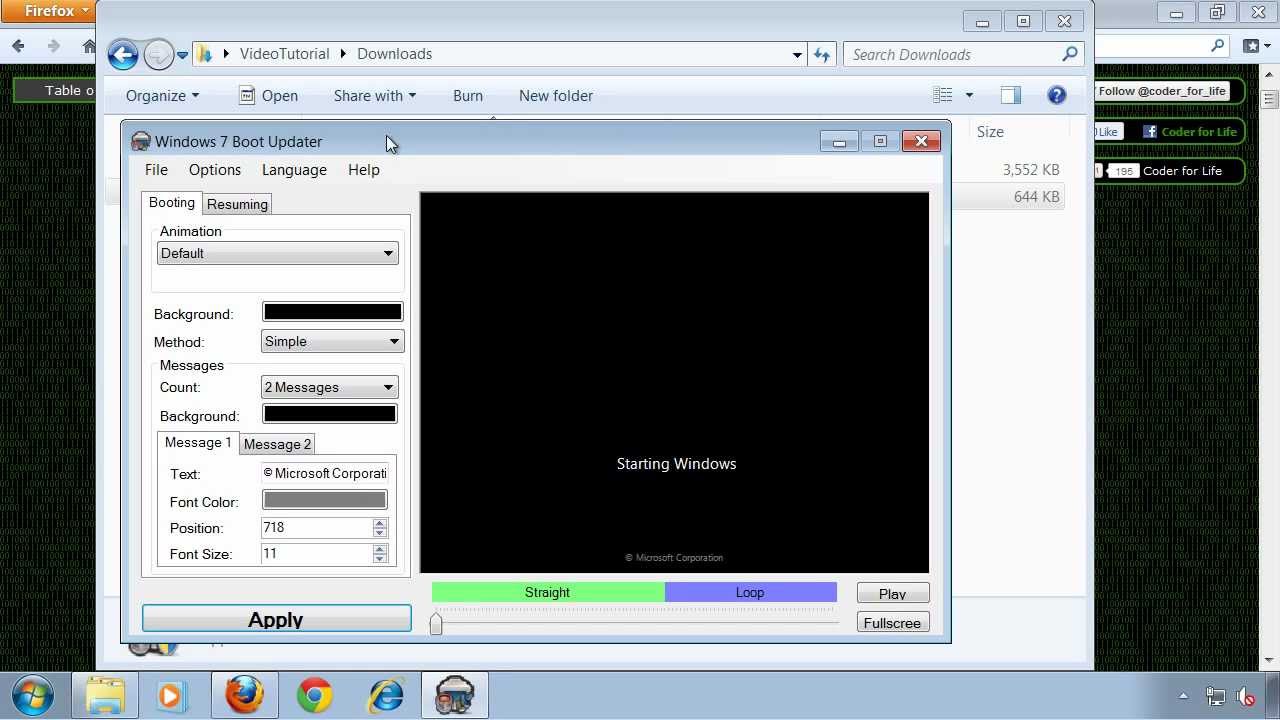Click the green Straight segment

click(x=548, y=593)
